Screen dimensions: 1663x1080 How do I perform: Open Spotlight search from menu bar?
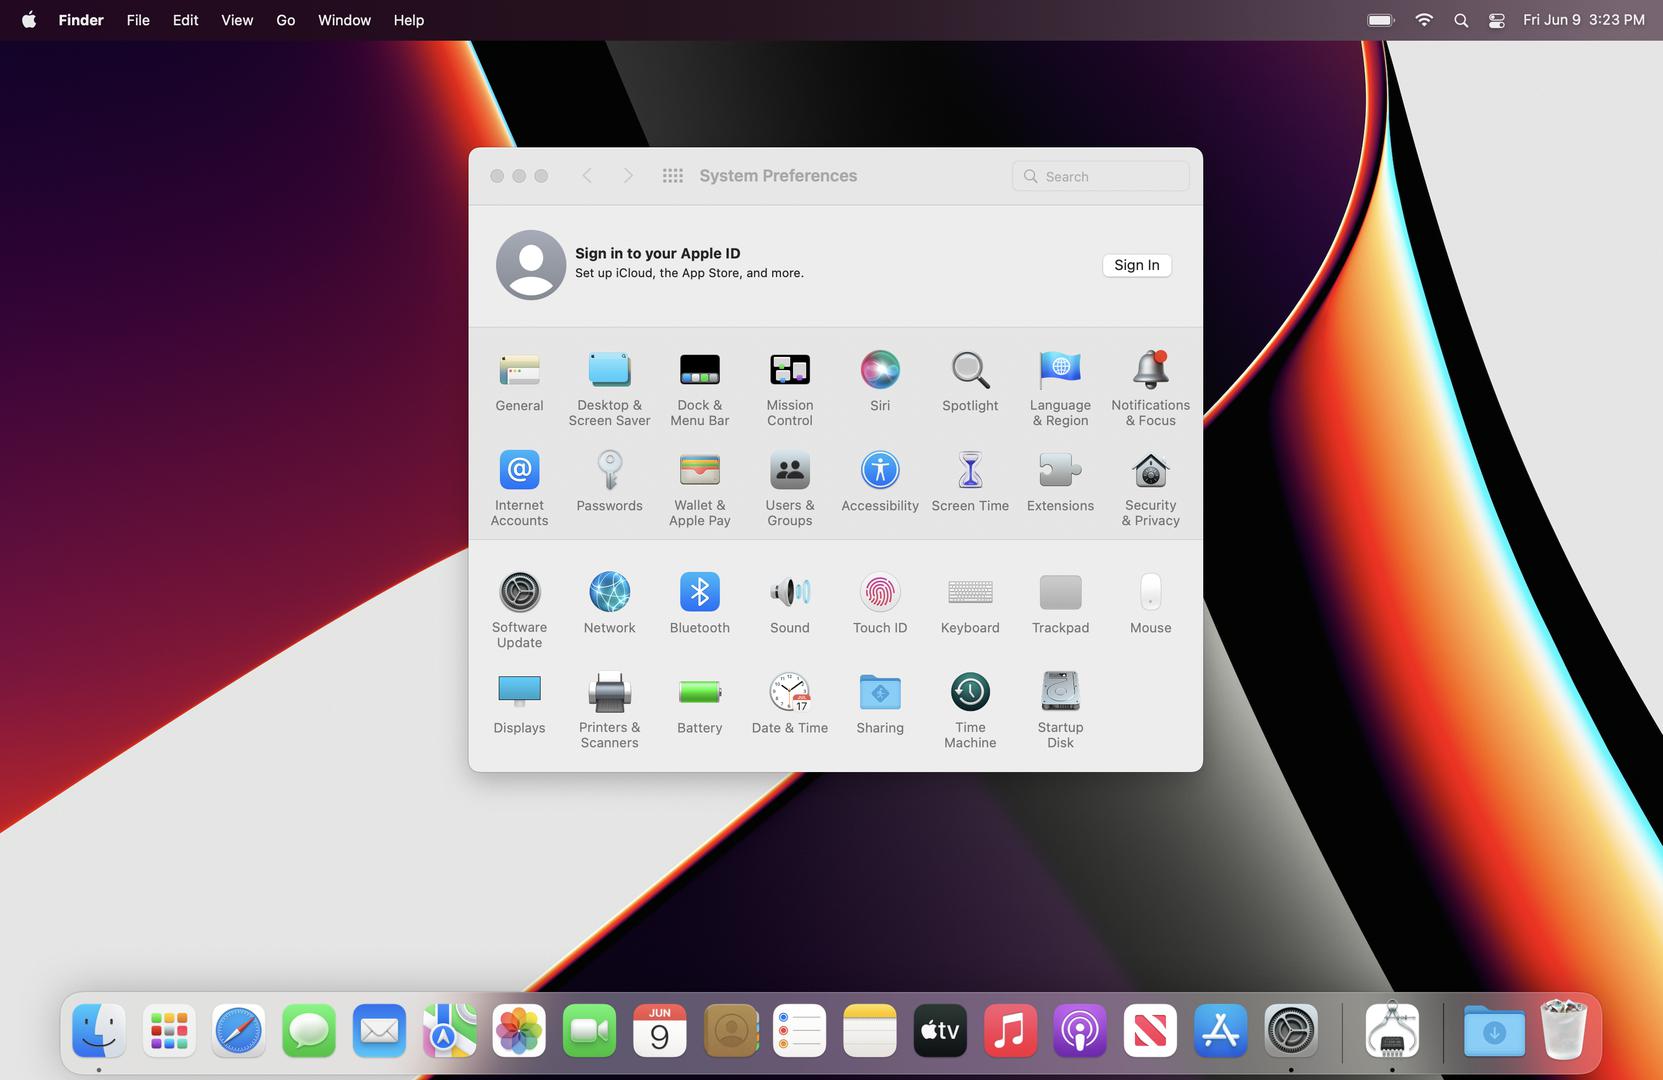(1461, 20)
